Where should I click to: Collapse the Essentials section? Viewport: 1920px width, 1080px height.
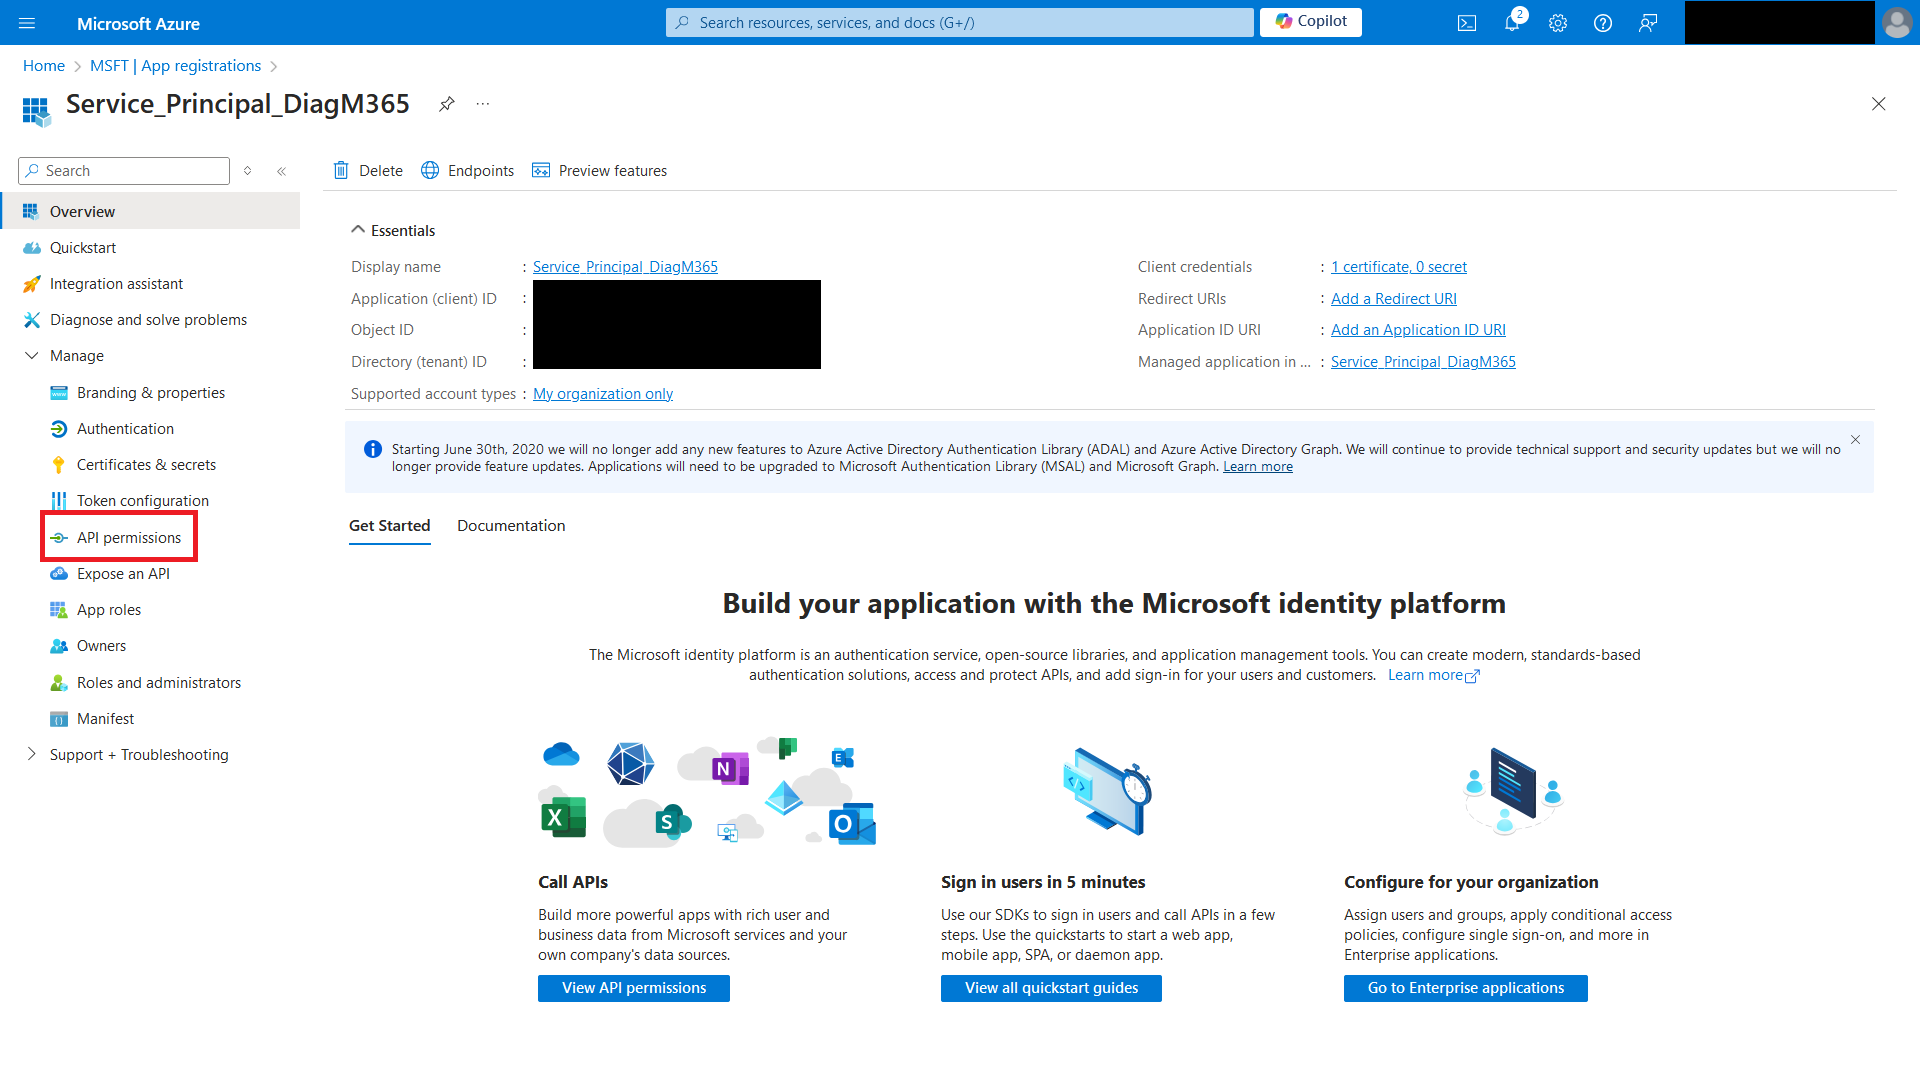(358, 230)
